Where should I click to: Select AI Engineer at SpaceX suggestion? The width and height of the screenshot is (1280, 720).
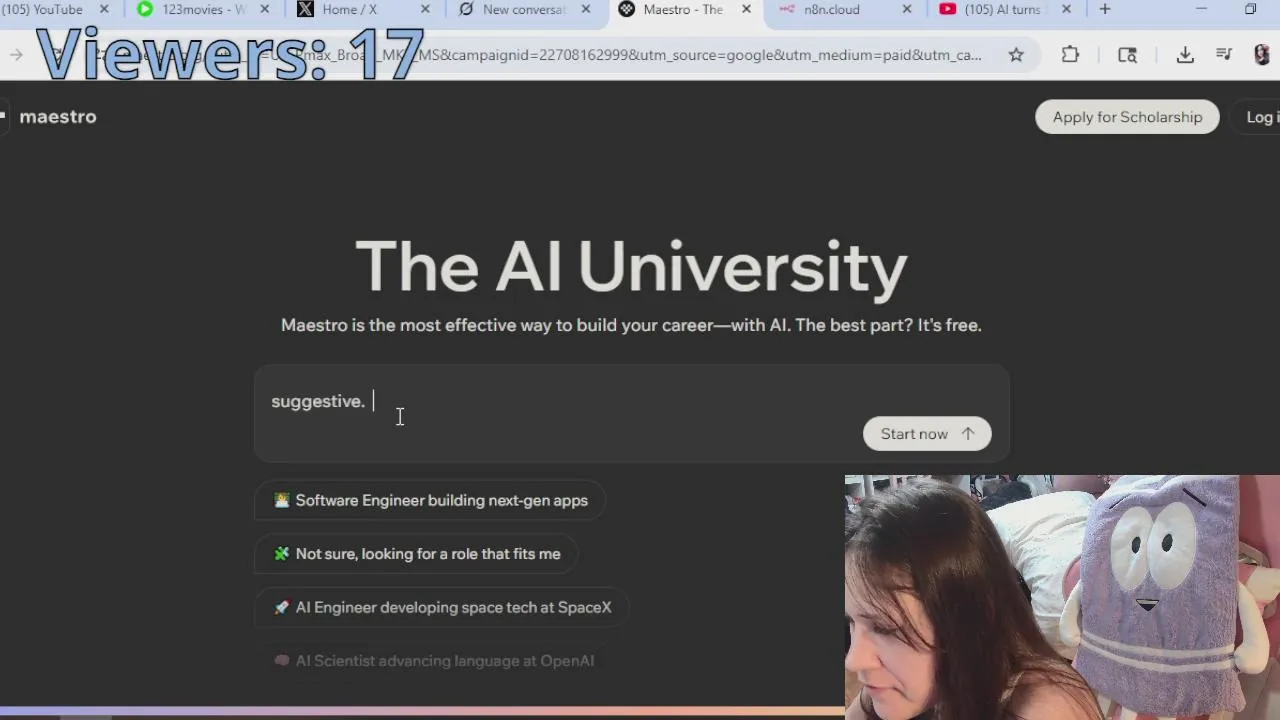point(442,607)
